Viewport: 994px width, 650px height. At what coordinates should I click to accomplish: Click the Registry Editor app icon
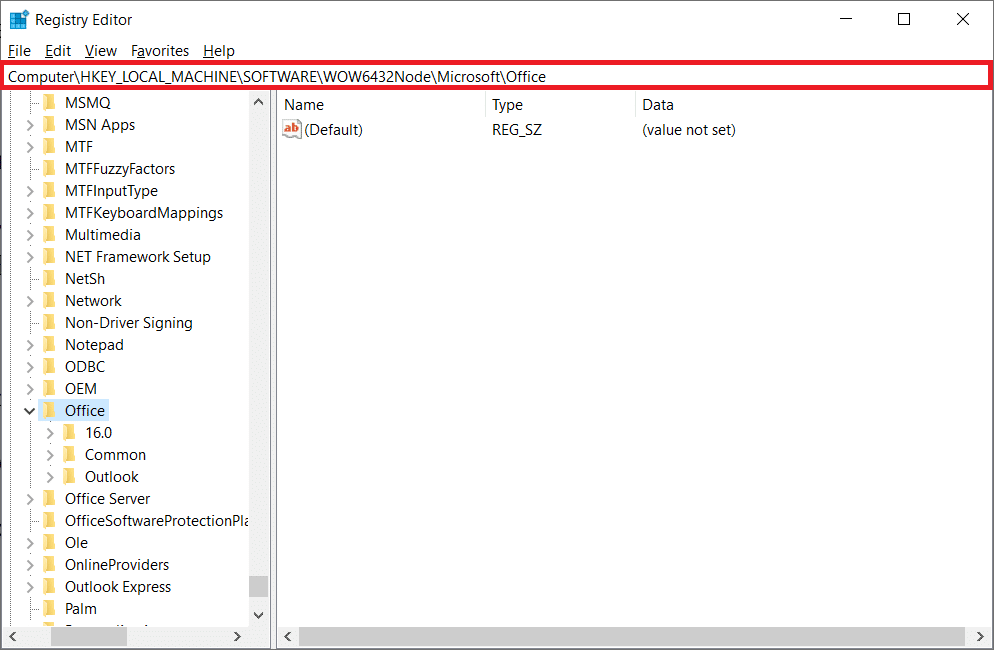[19, 20]
